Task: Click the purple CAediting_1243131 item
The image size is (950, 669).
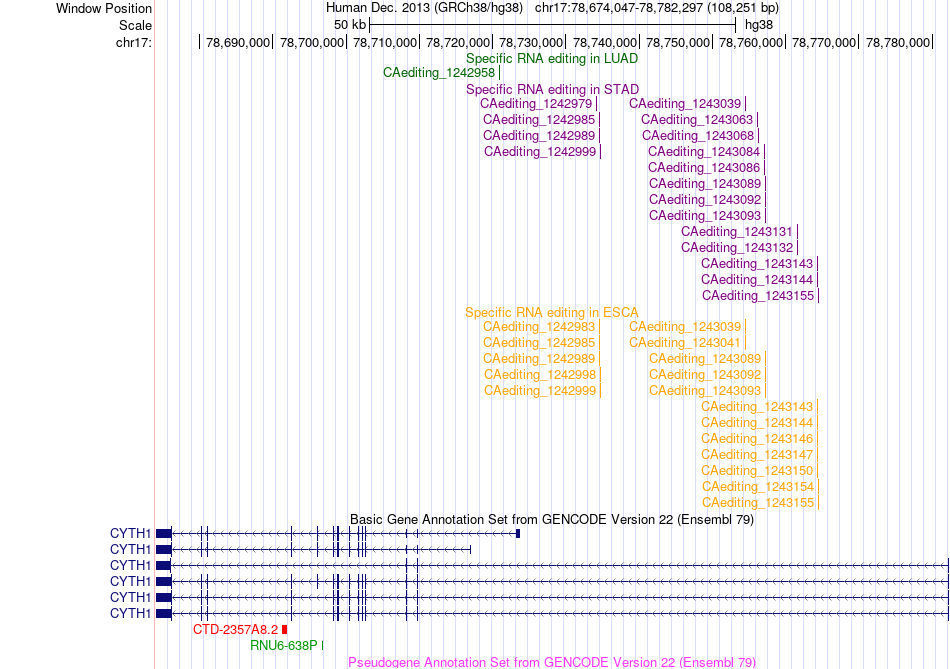Action: (737, 231)
